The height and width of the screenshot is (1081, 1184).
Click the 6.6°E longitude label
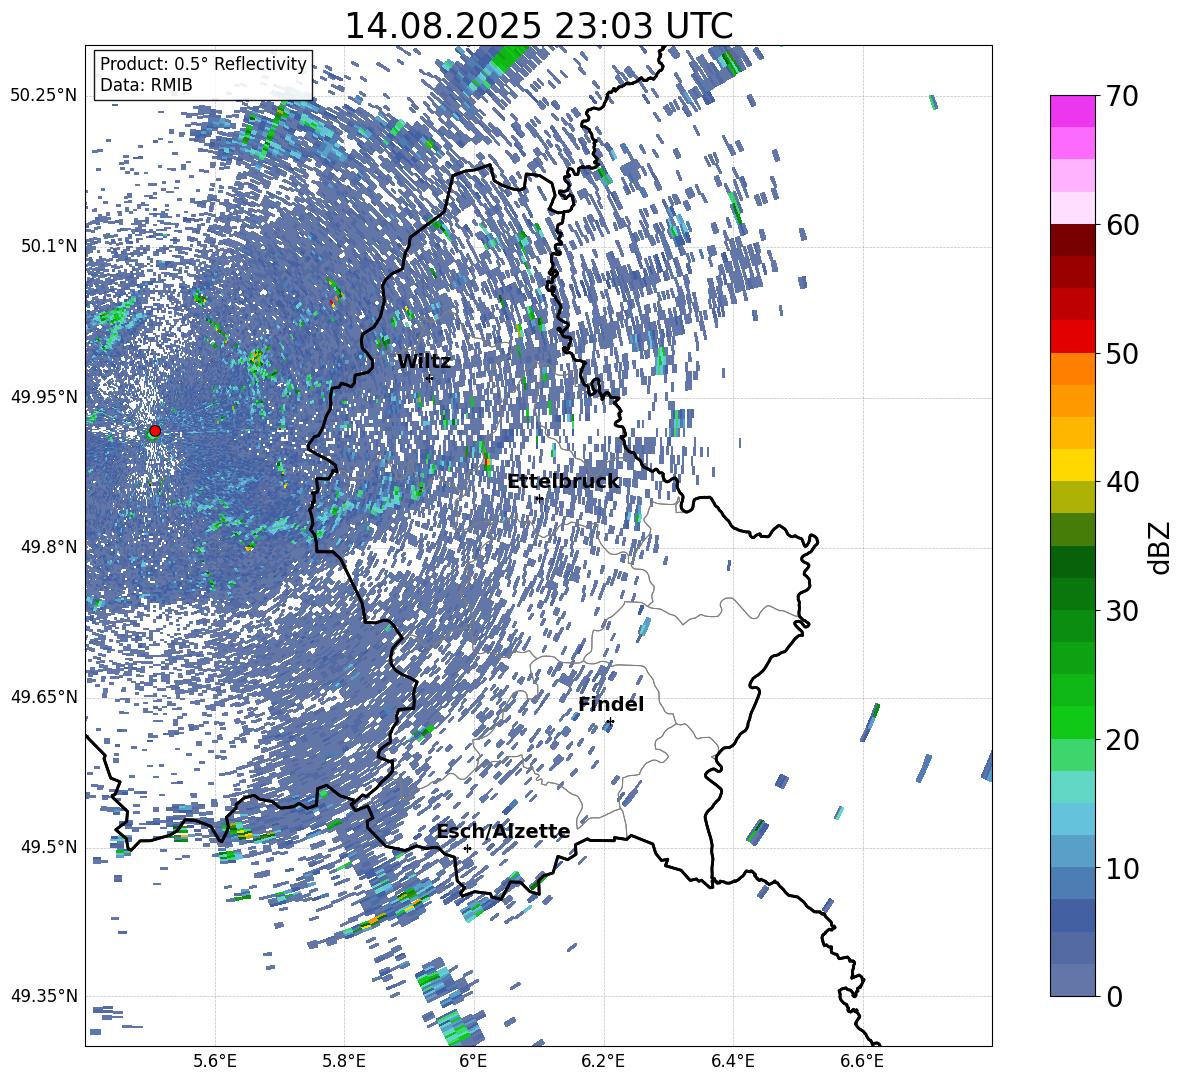[x=862, y=1062]
